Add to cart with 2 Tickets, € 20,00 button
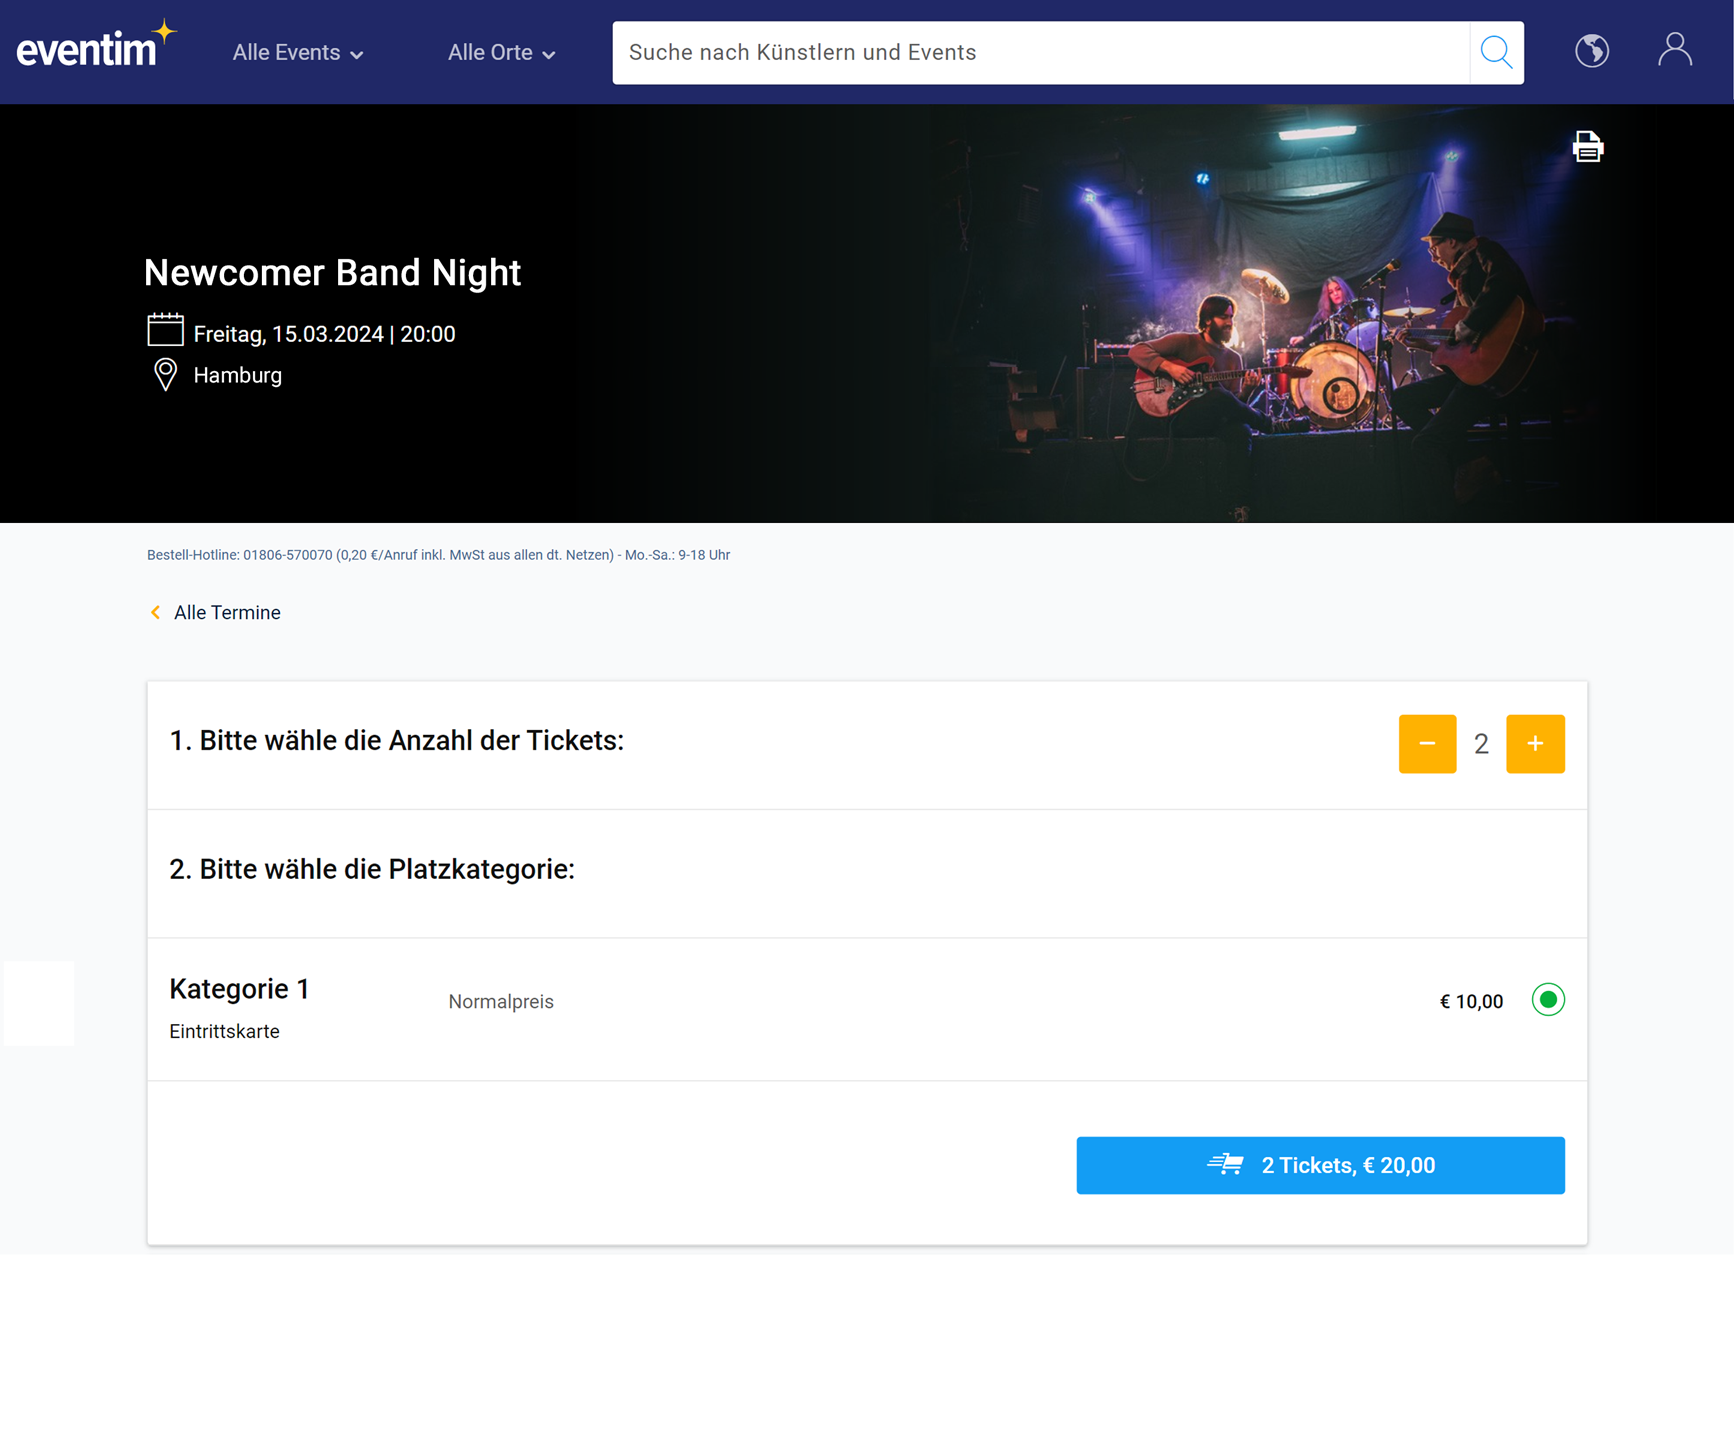1734x1436 pixels. click(1319, 1165)
